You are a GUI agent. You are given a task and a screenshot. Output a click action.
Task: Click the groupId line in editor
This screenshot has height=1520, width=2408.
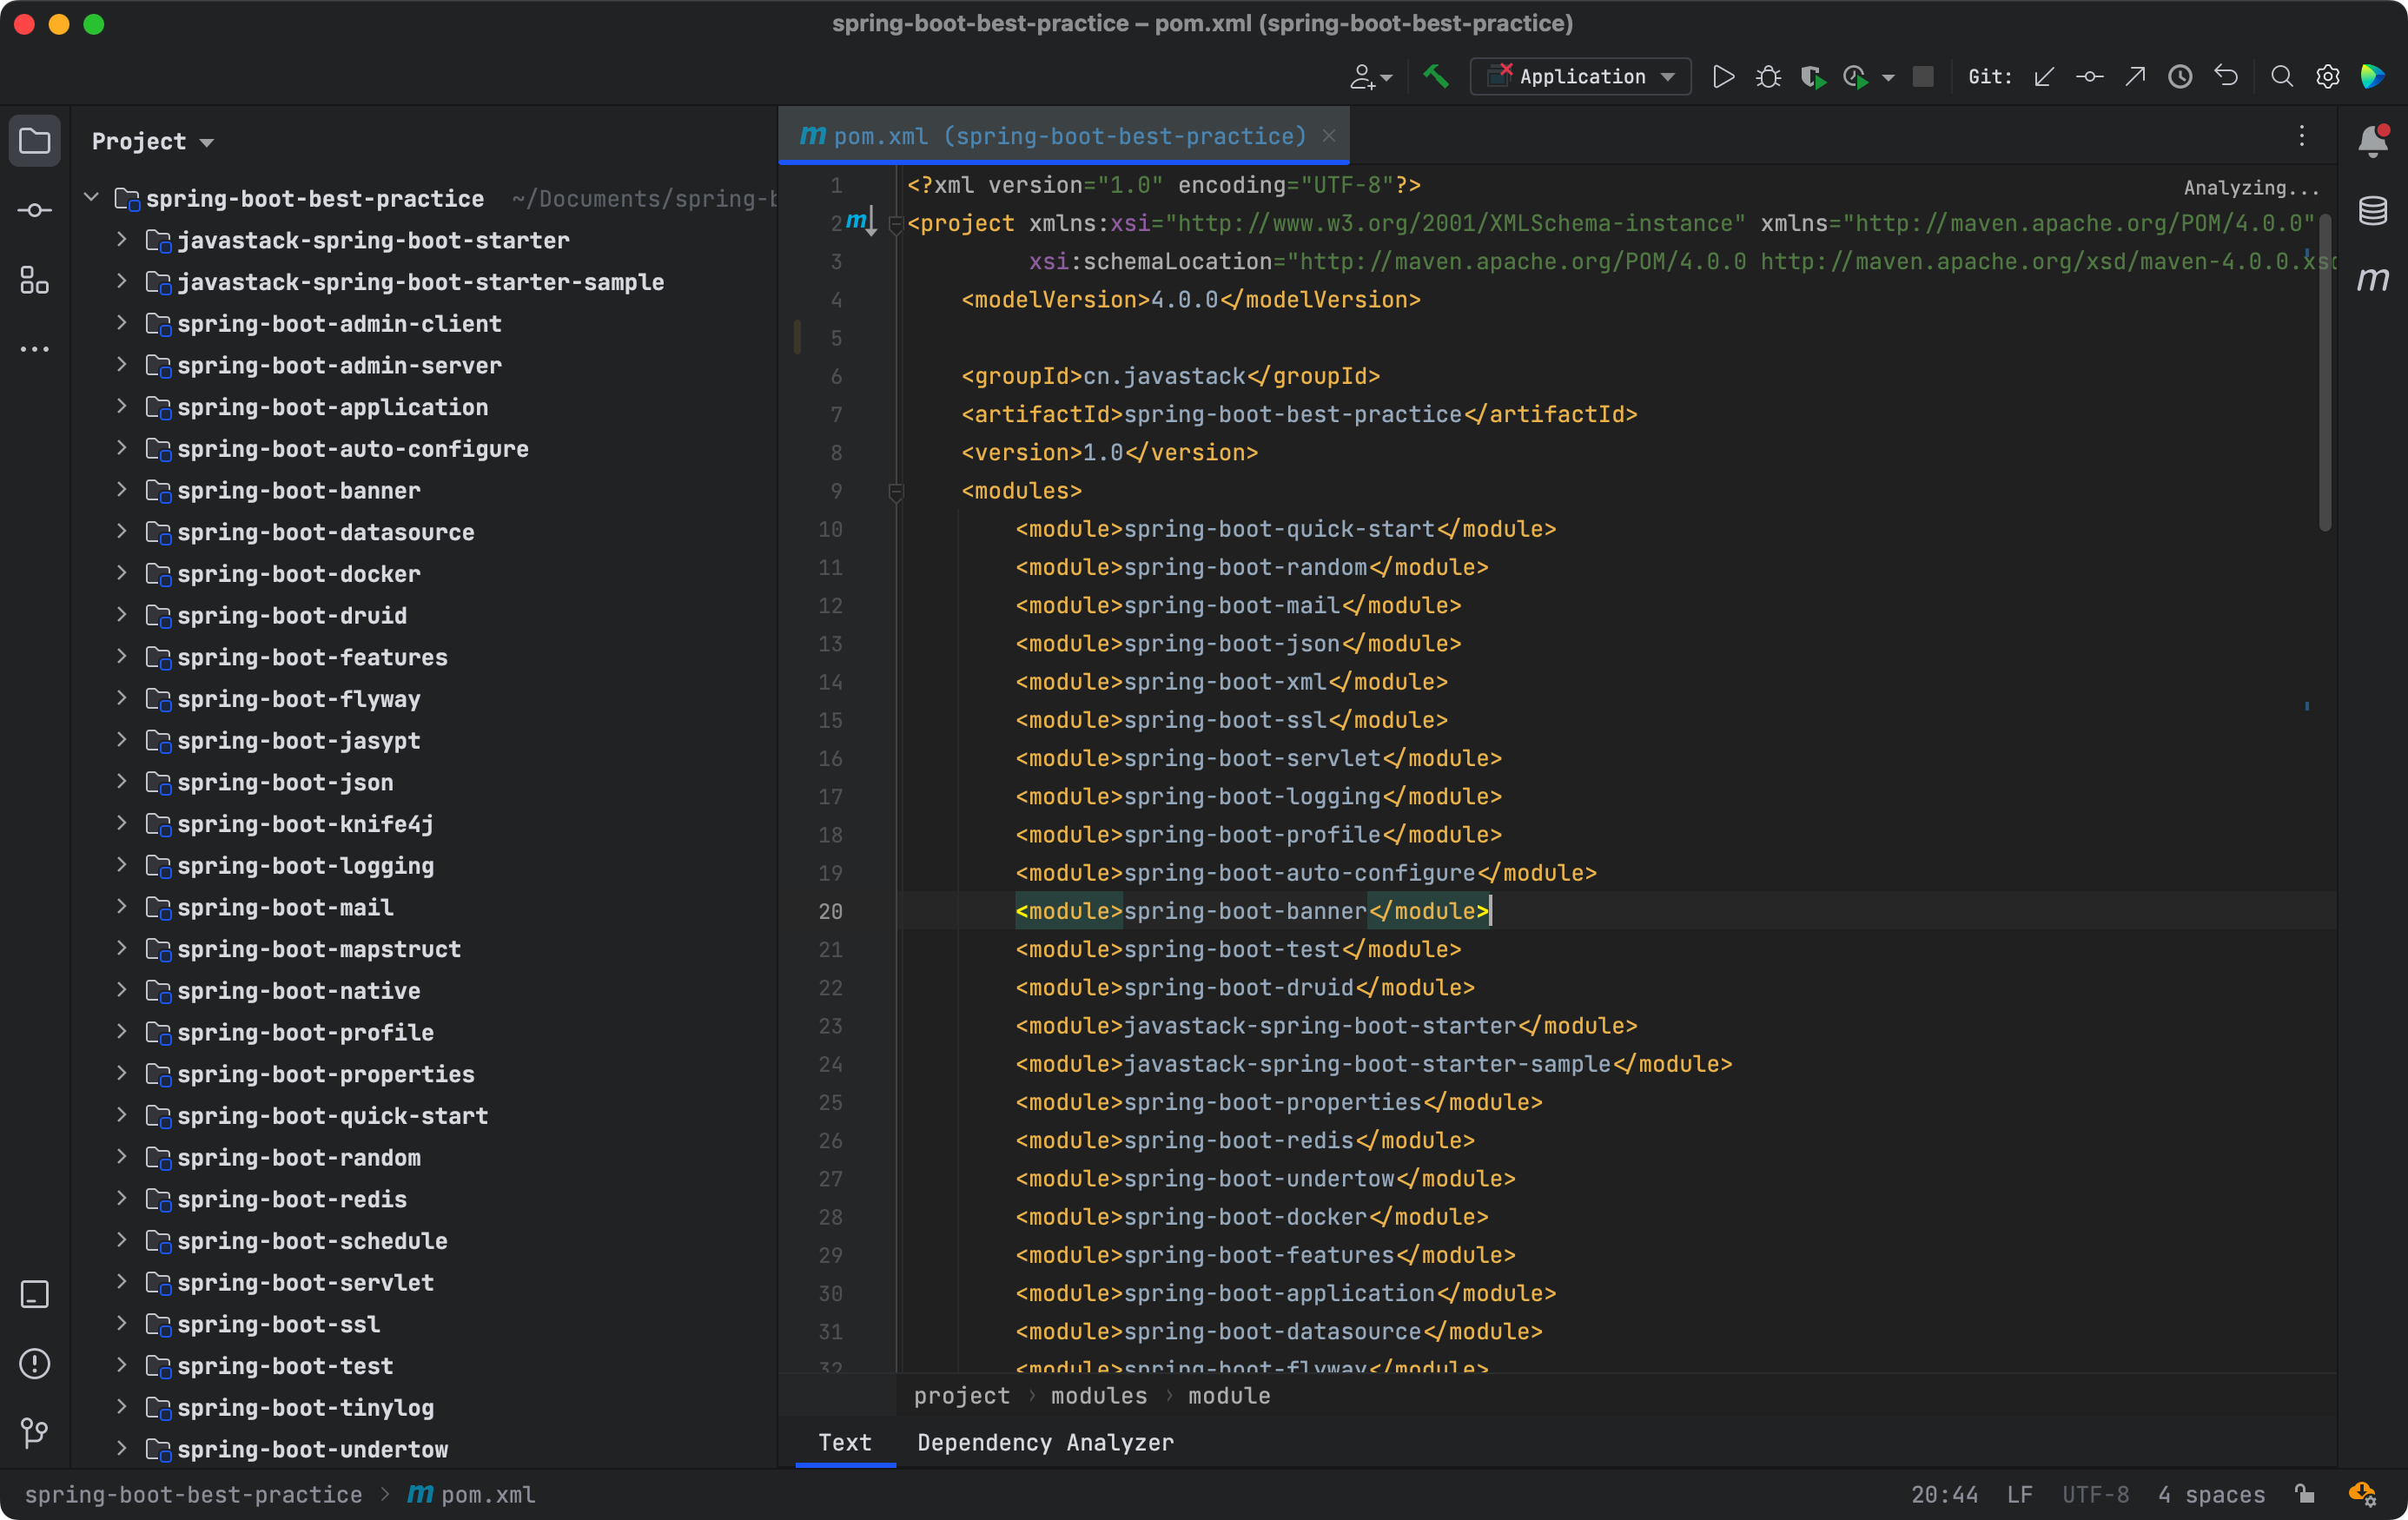[1170, 376]
